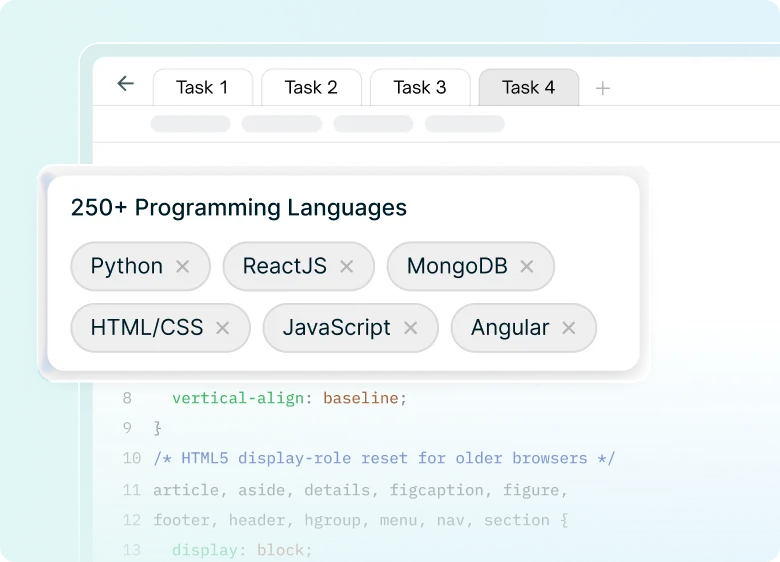Remove the MongoDB tag

527,267
